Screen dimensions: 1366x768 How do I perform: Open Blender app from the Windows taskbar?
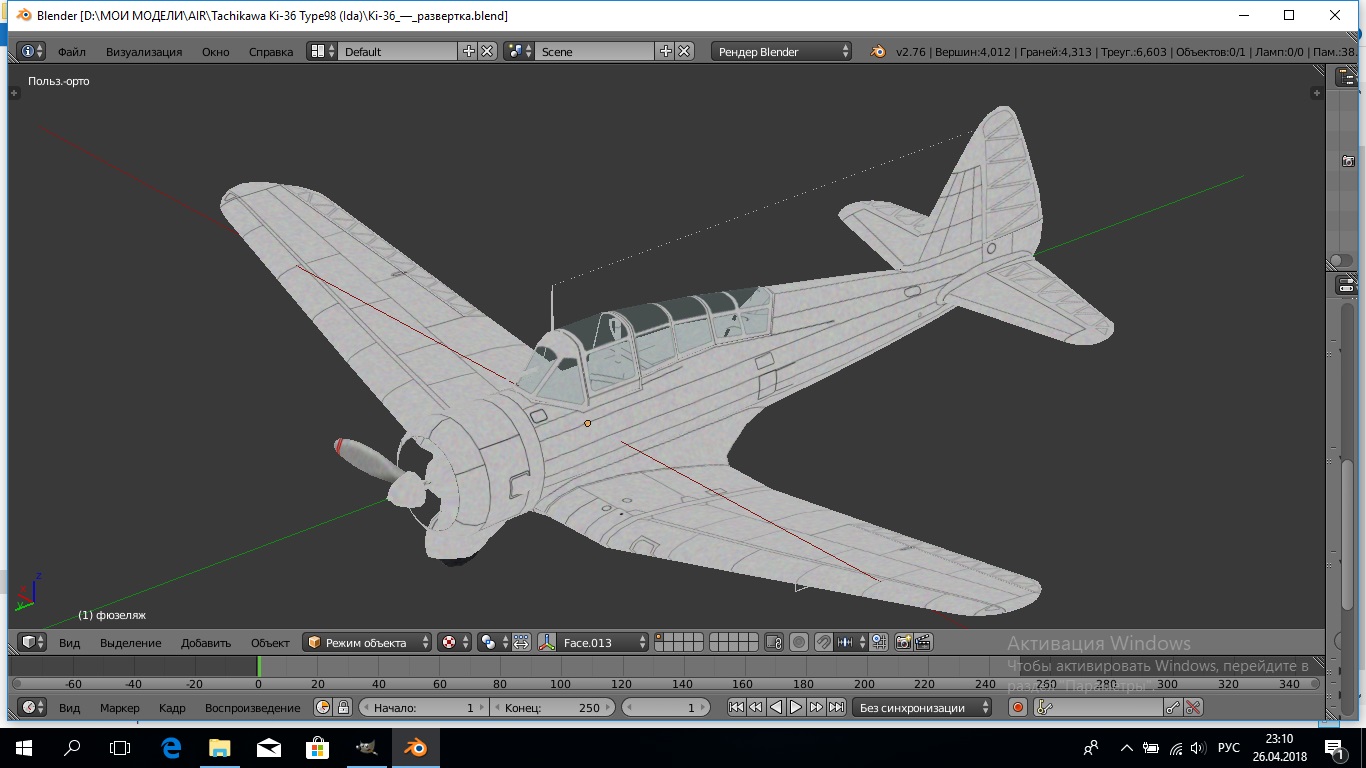pyautogui.click(x=414, y=748)
